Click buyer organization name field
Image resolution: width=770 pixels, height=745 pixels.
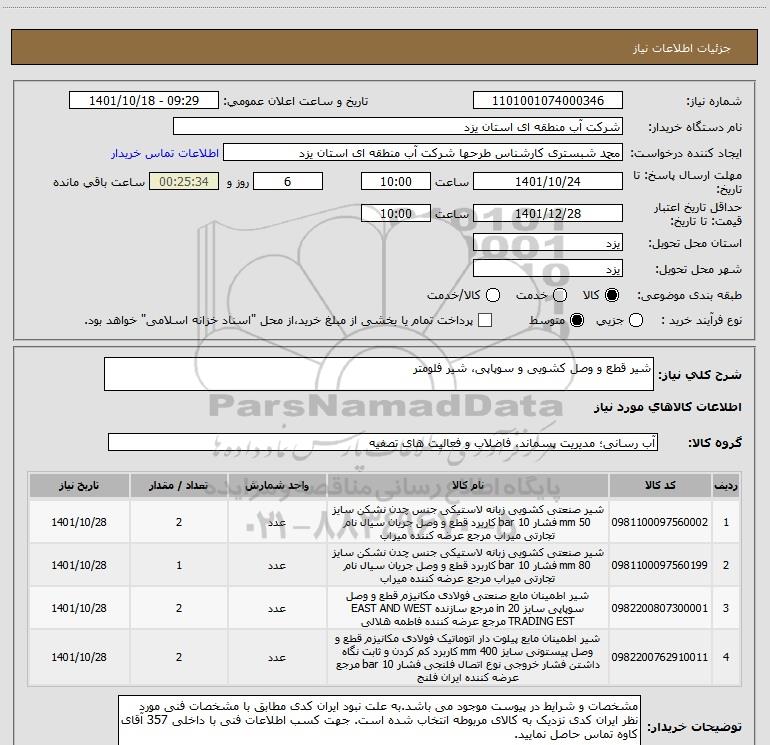point(398,127)
